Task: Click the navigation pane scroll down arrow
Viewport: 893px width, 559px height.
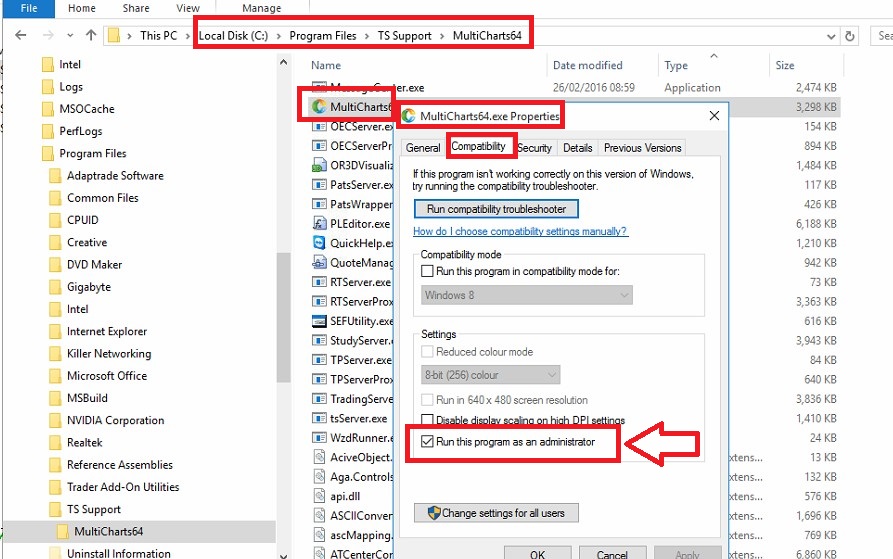Action: tap(284, 555)
